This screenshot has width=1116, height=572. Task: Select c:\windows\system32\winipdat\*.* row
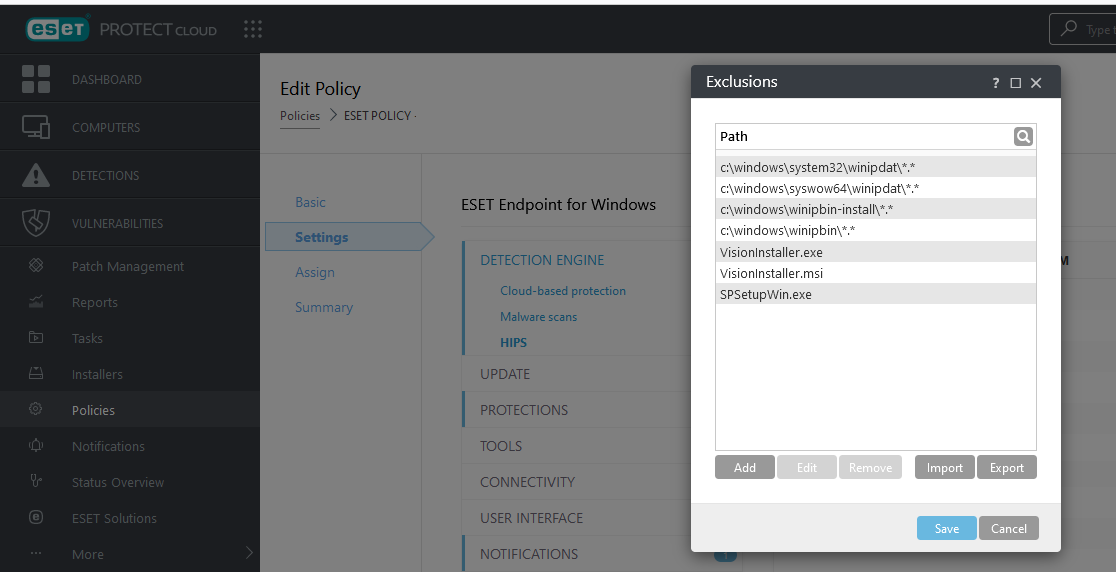(875, 167)
